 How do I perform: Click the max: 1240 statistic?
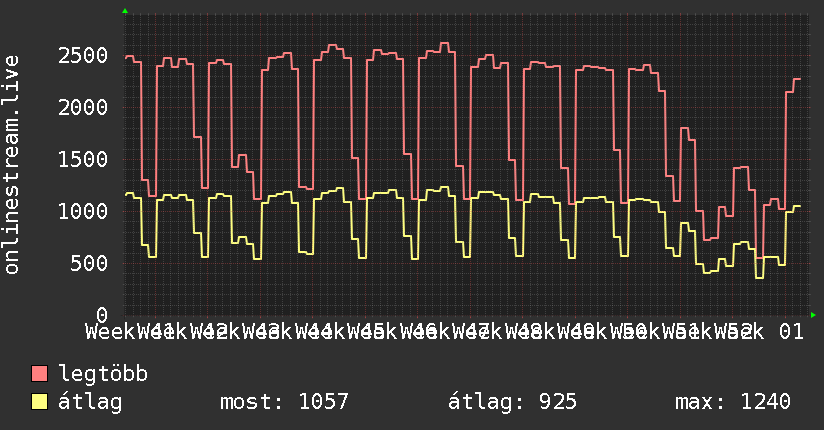tap(733, 402)
